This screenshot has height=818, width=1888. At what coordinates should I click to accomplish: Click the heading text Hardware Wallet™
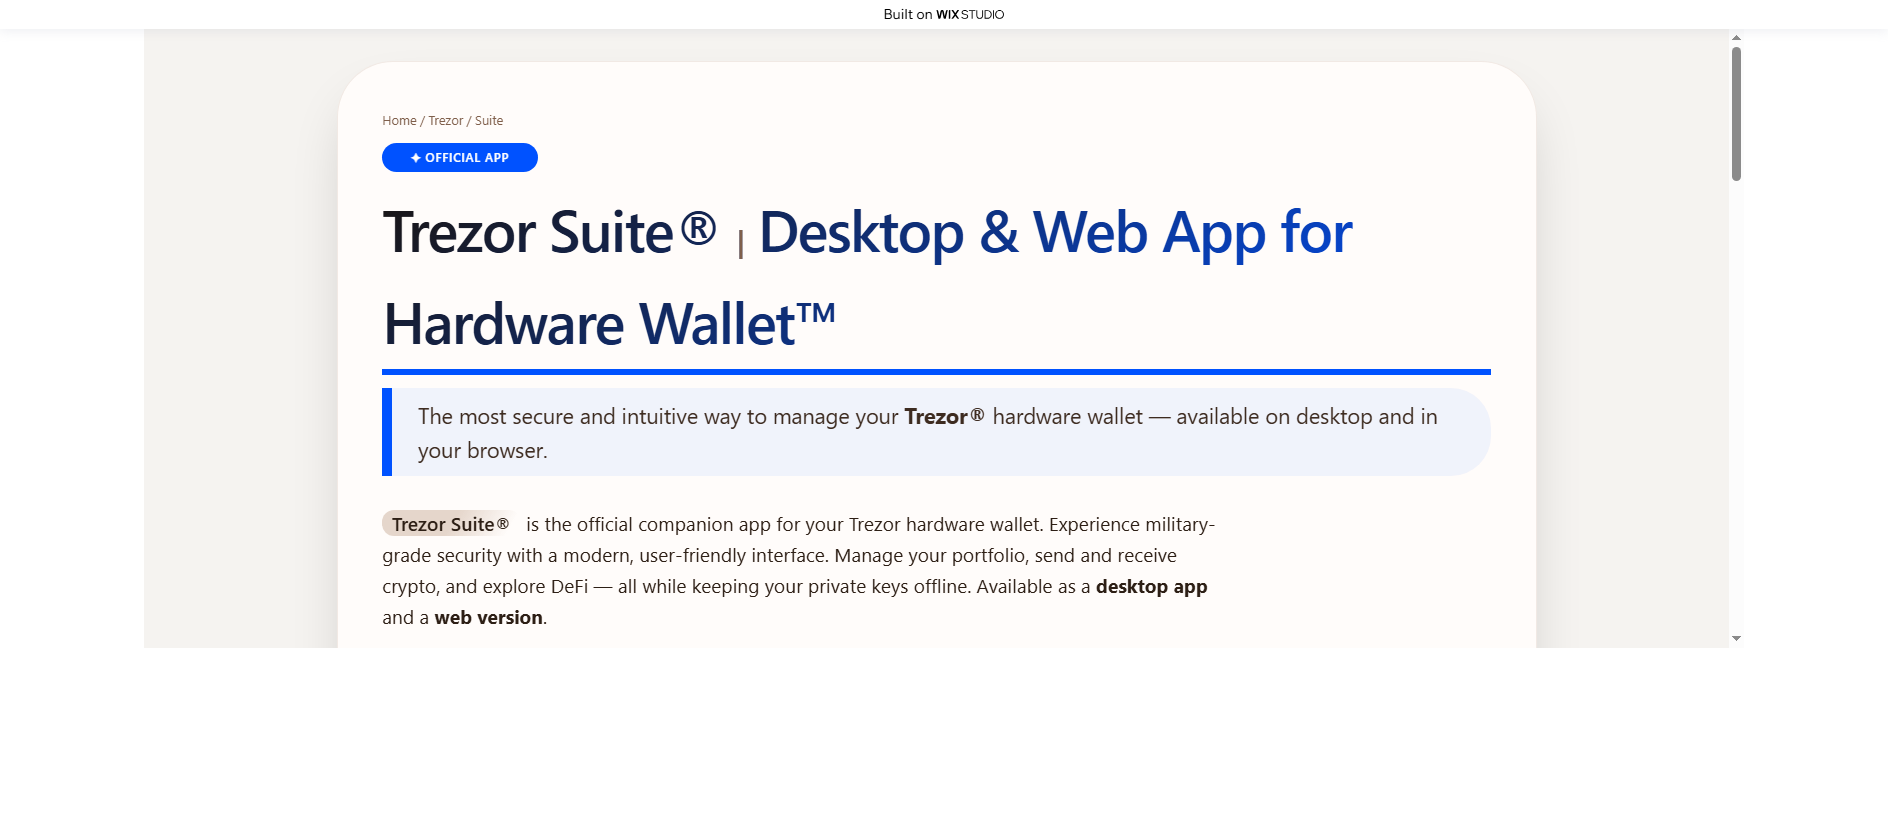[609, 324]
